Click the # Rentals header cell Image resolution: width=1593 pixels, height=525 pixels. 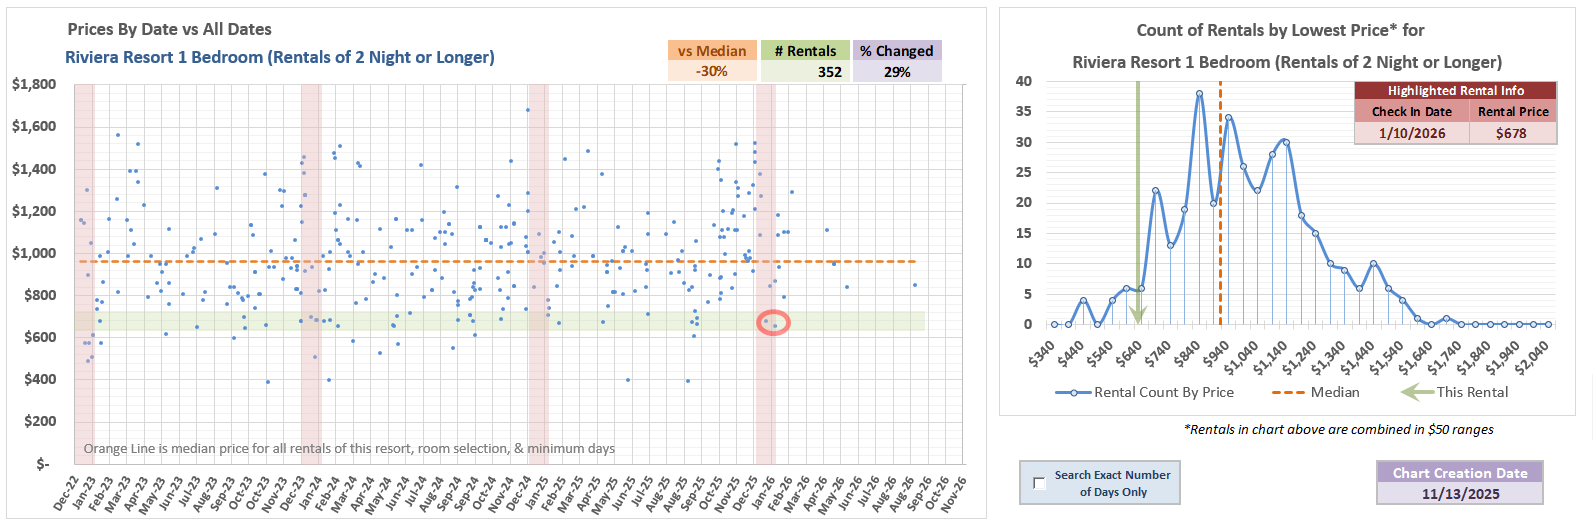(804, 51)
